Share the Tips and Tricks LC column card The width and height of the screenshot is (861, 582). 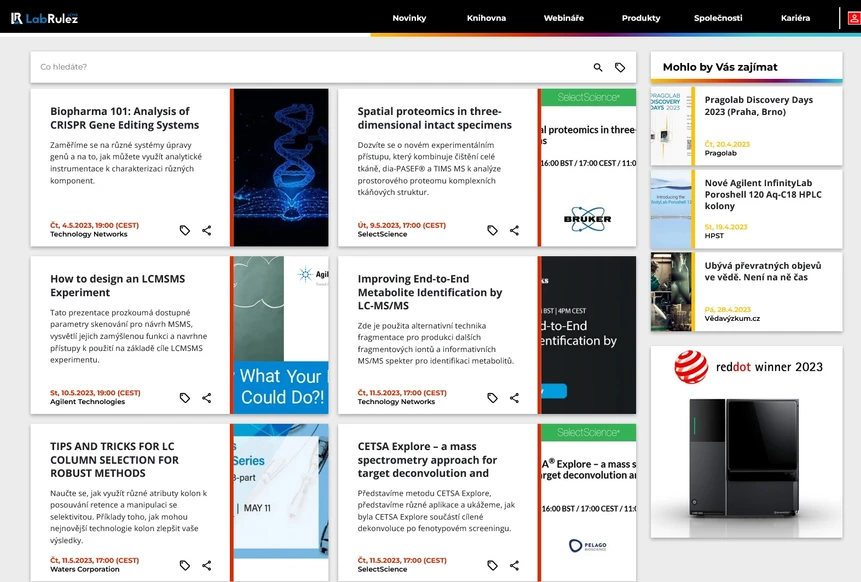point(206,566)
